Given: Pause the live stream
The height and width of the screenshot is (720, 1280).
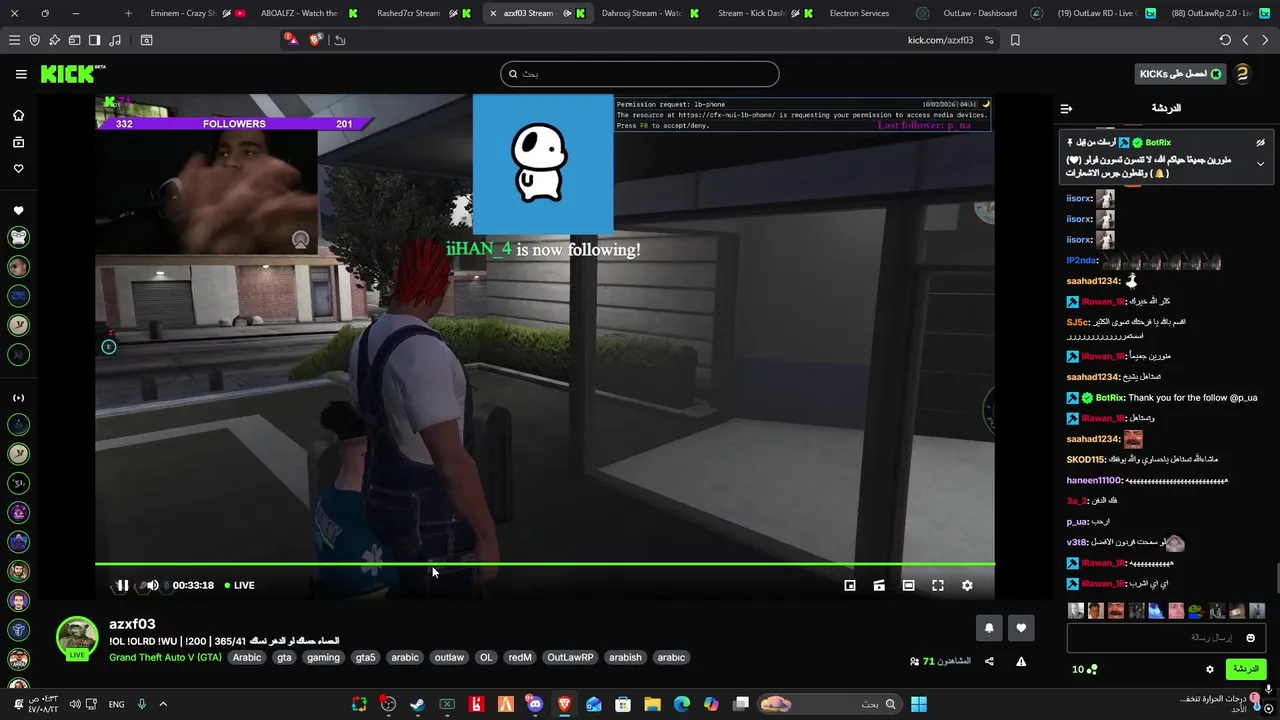Looking at the screenshot, I should [x=122, y=585].
